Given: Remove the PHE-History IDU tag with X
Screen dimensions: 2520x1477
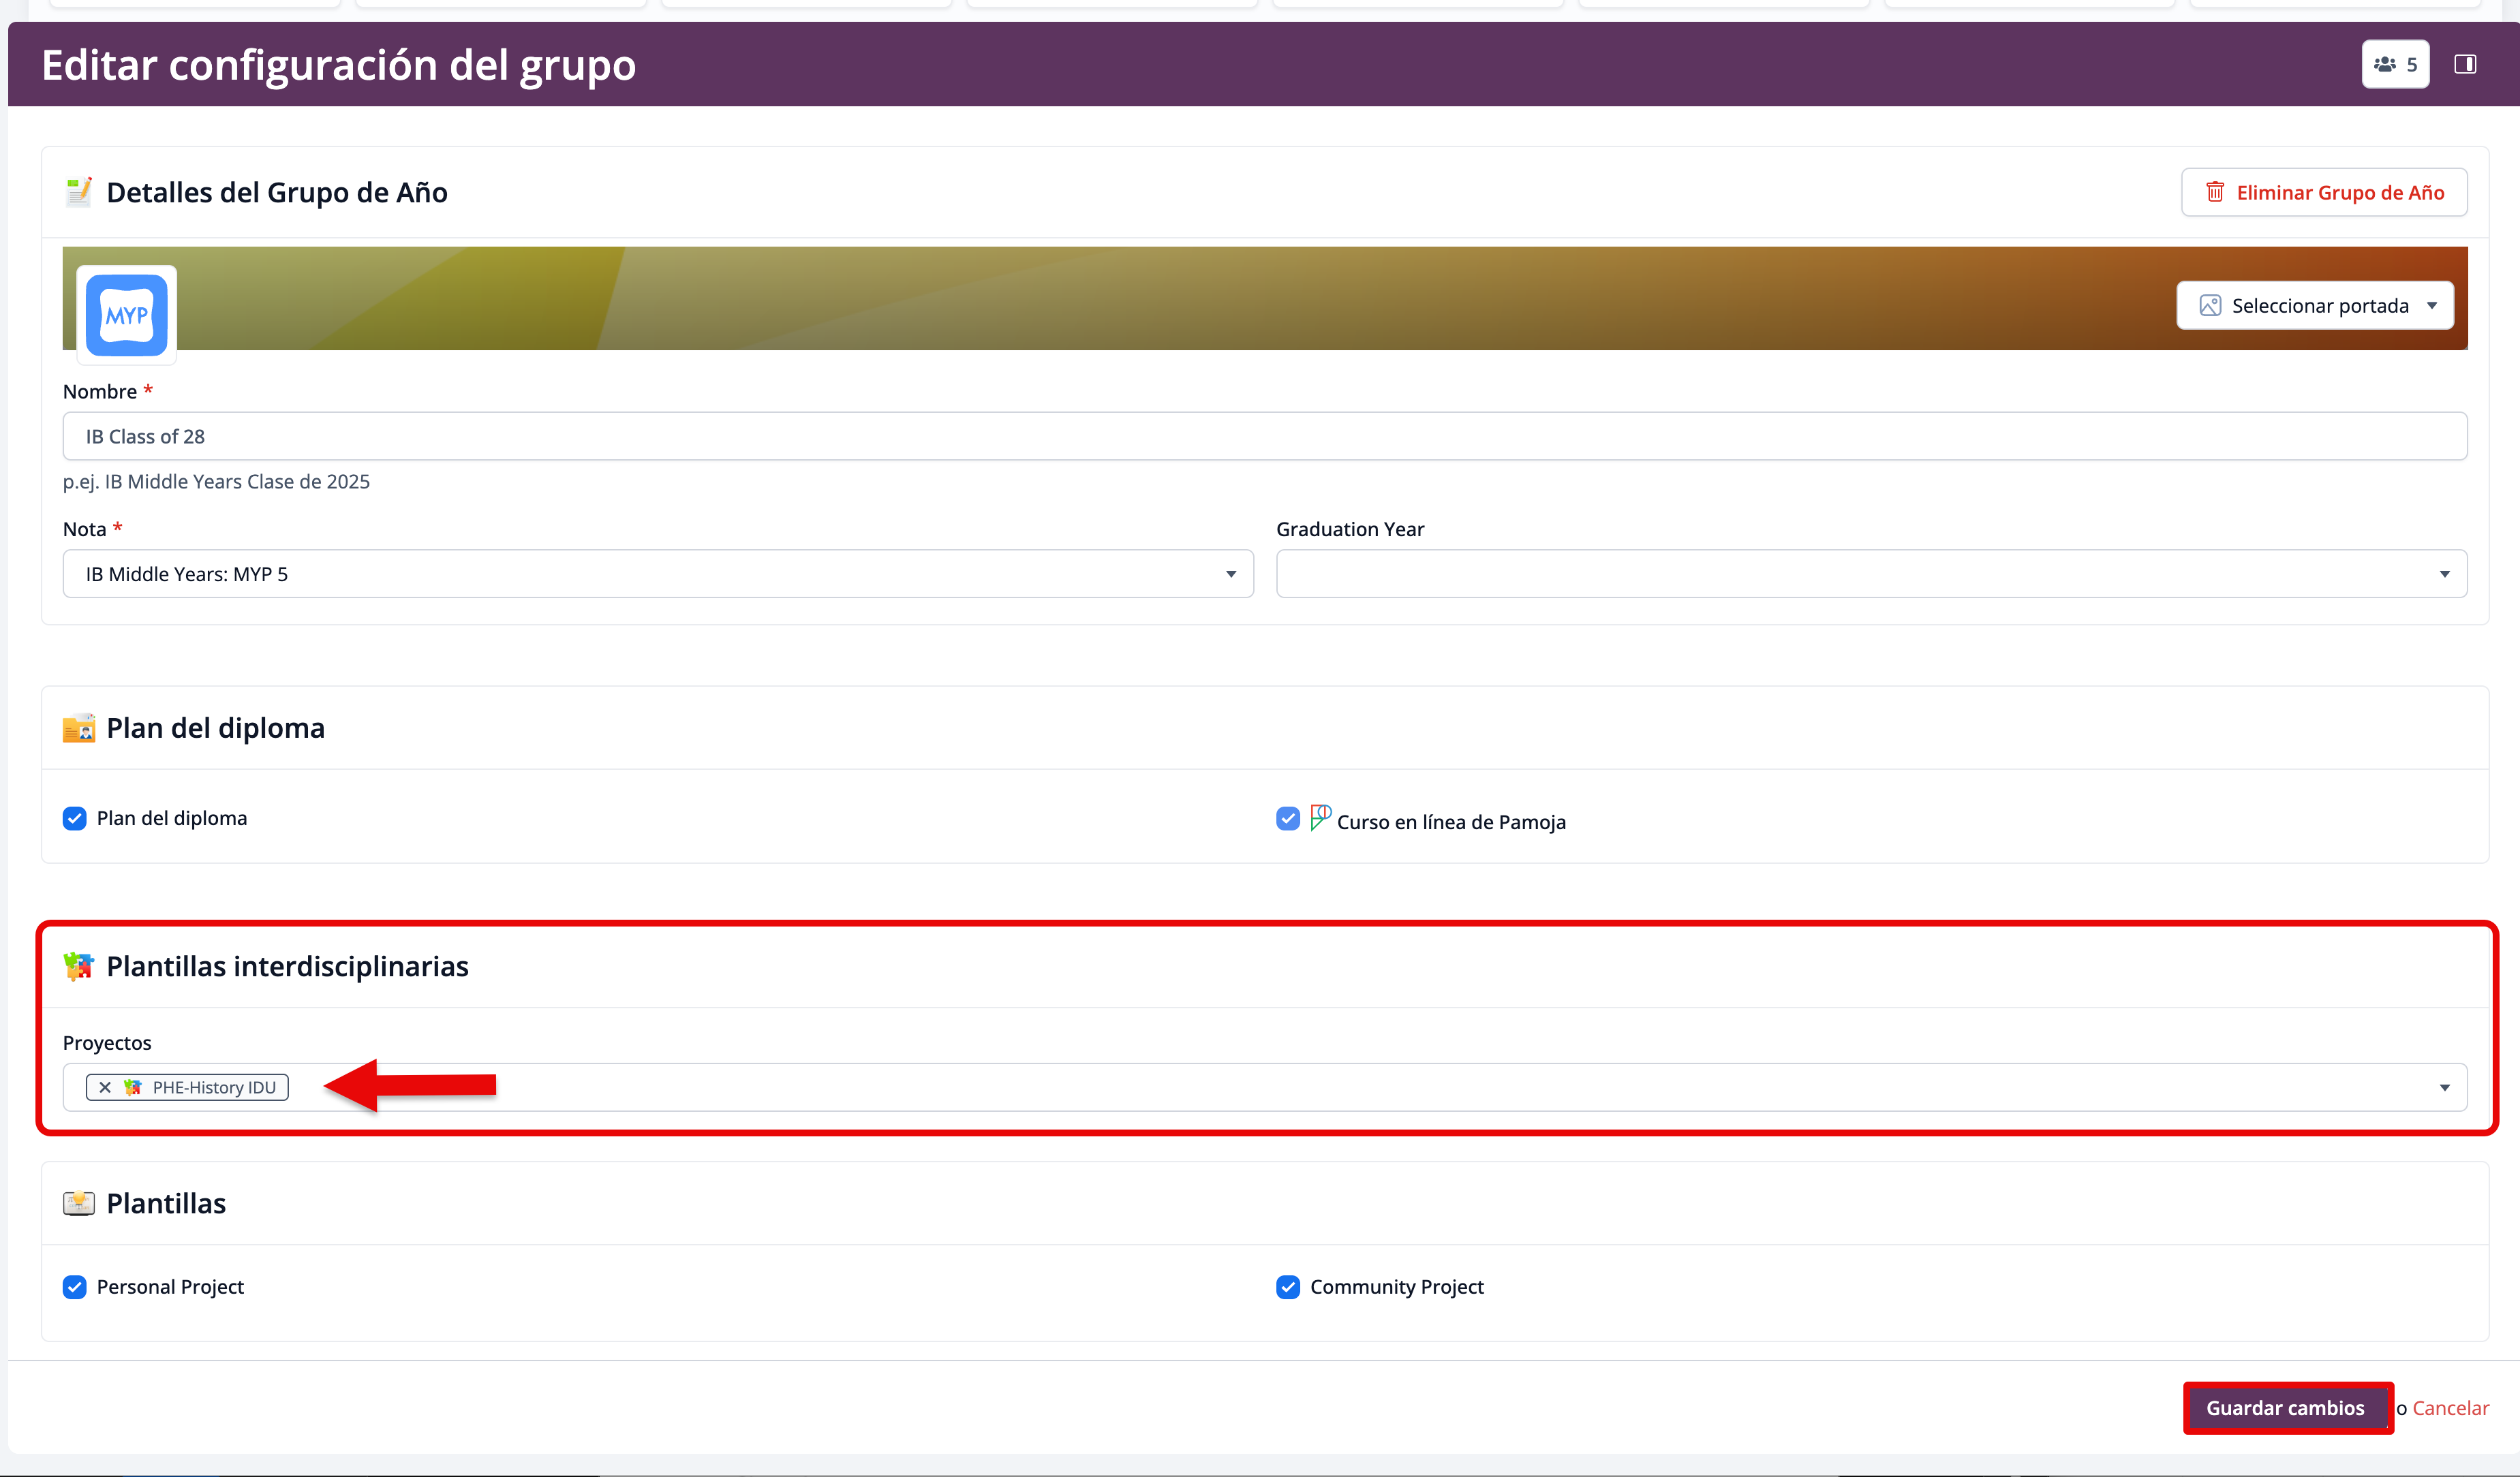Looking at the screenshot, I should [105, 1087].
